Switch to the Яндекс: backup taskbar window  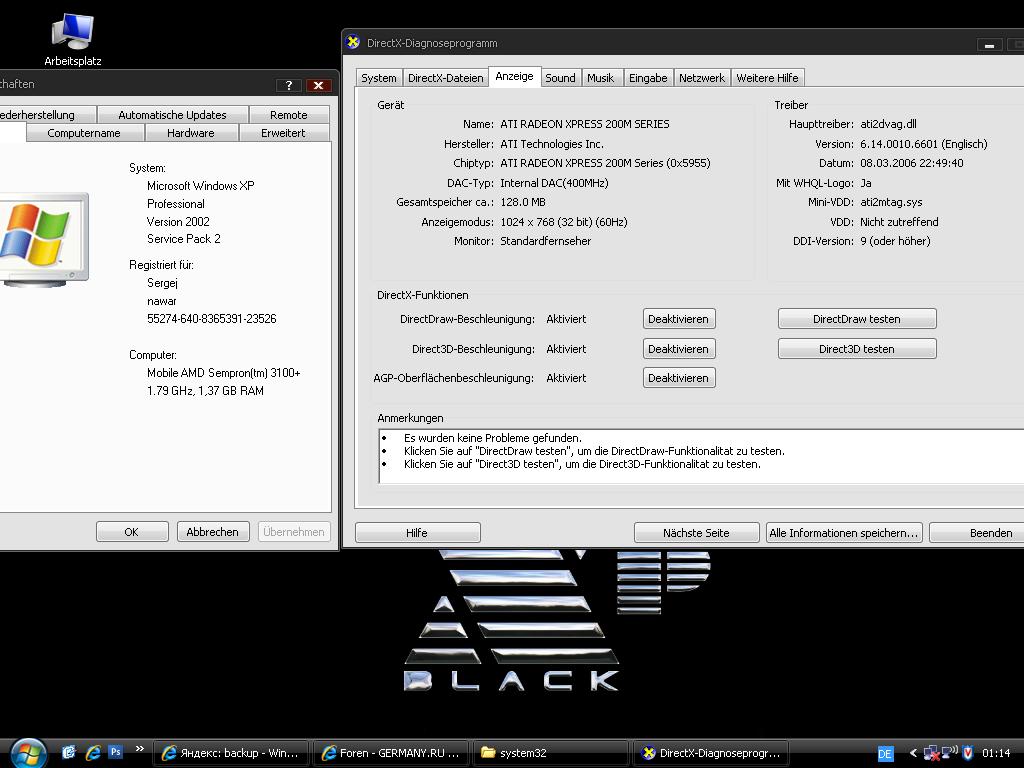click(x=231, y=753)
